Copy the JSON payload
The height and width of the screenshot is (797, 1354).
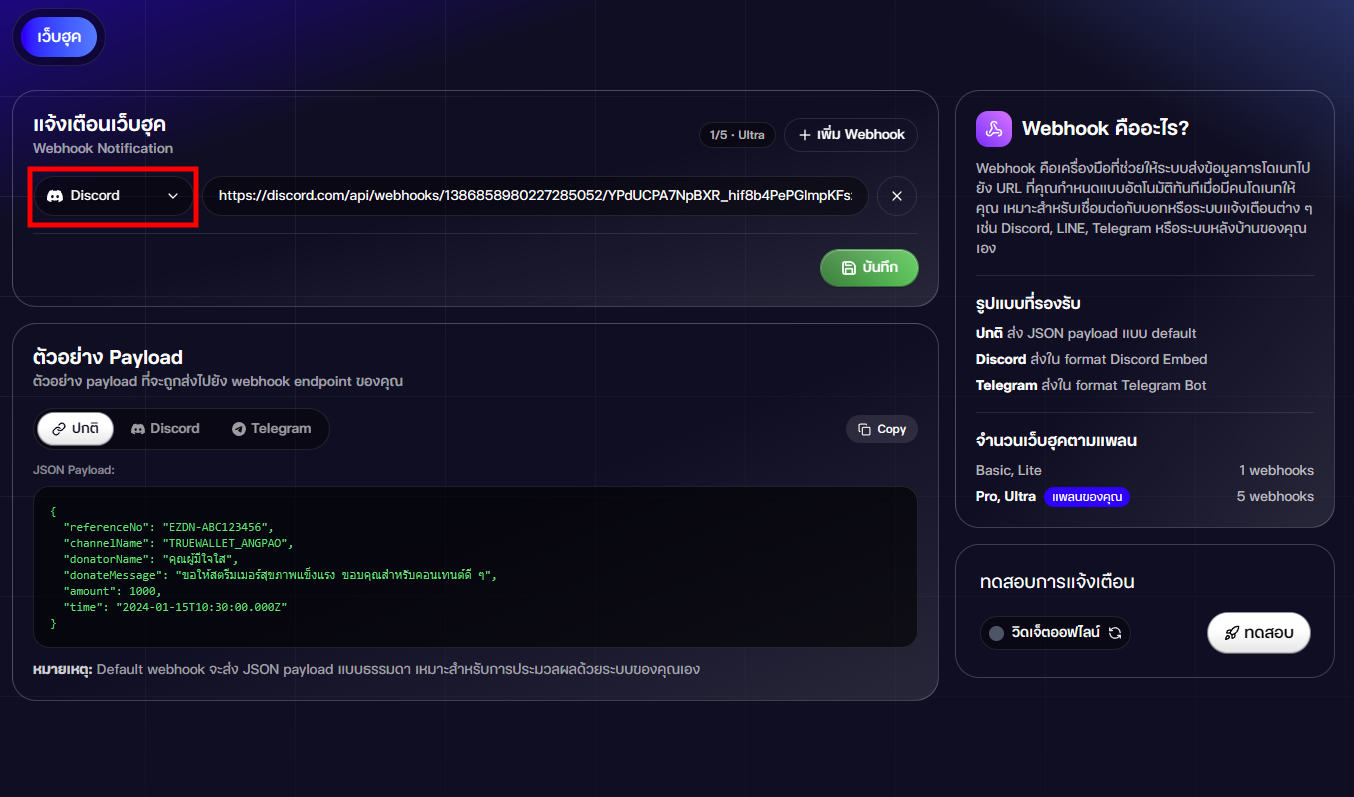click(x=882, y=429)
